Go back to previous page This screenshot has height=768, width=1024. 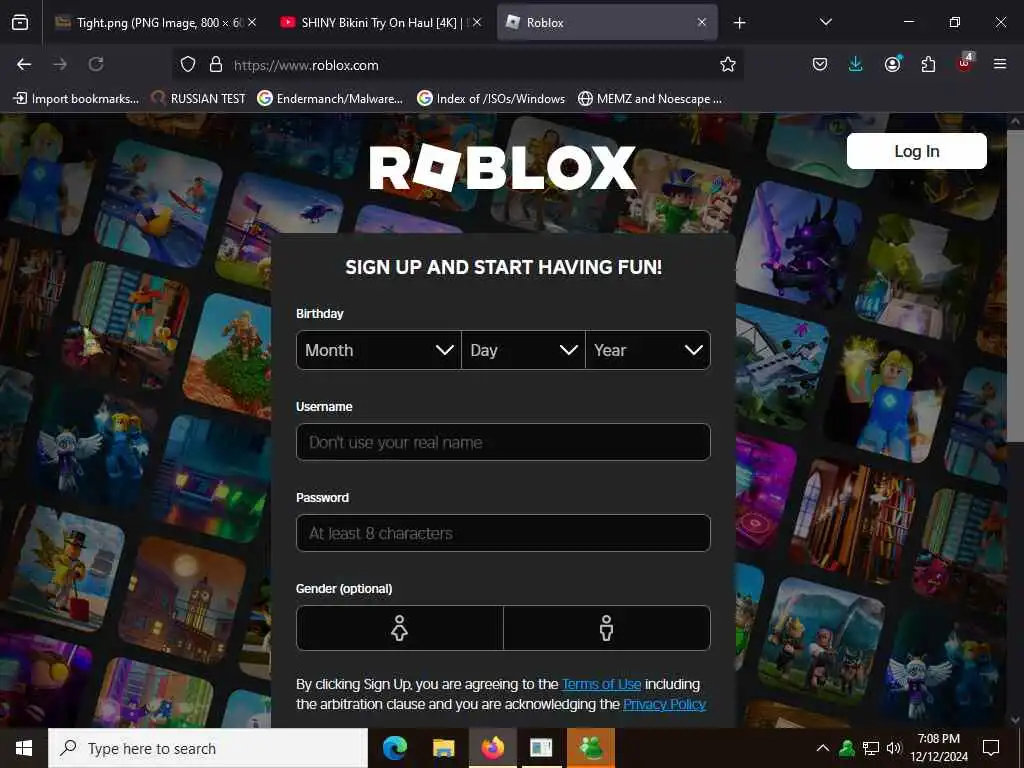pyautogui.click(x=24, y=64)
